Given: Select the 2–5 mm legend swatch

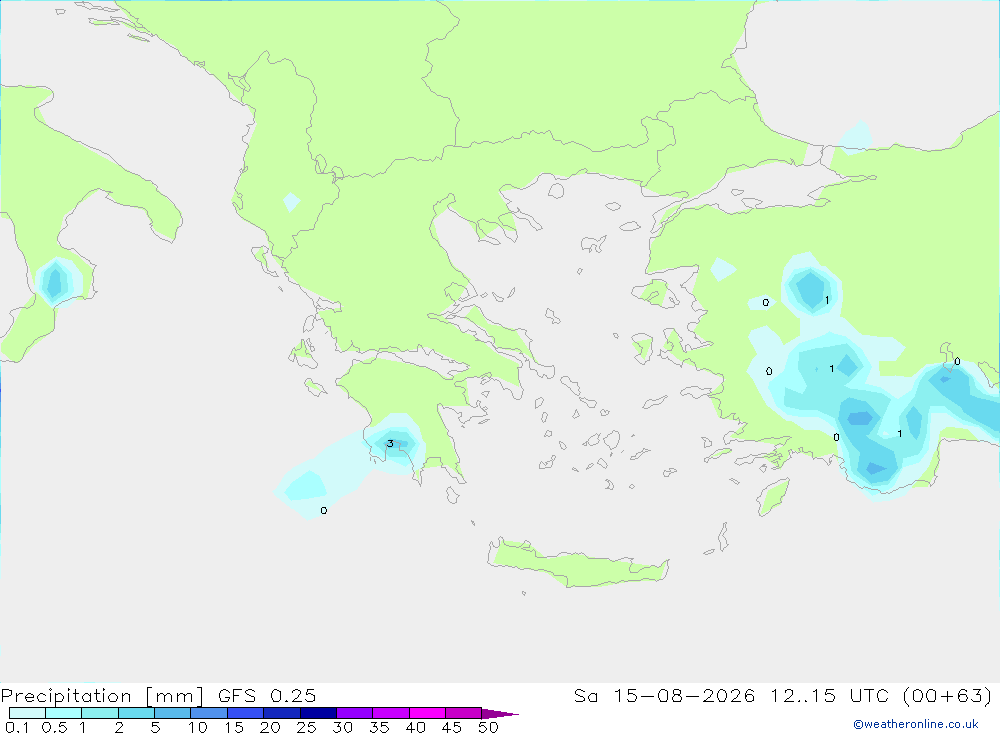Looking at the screenshot, I should point(136,713).
